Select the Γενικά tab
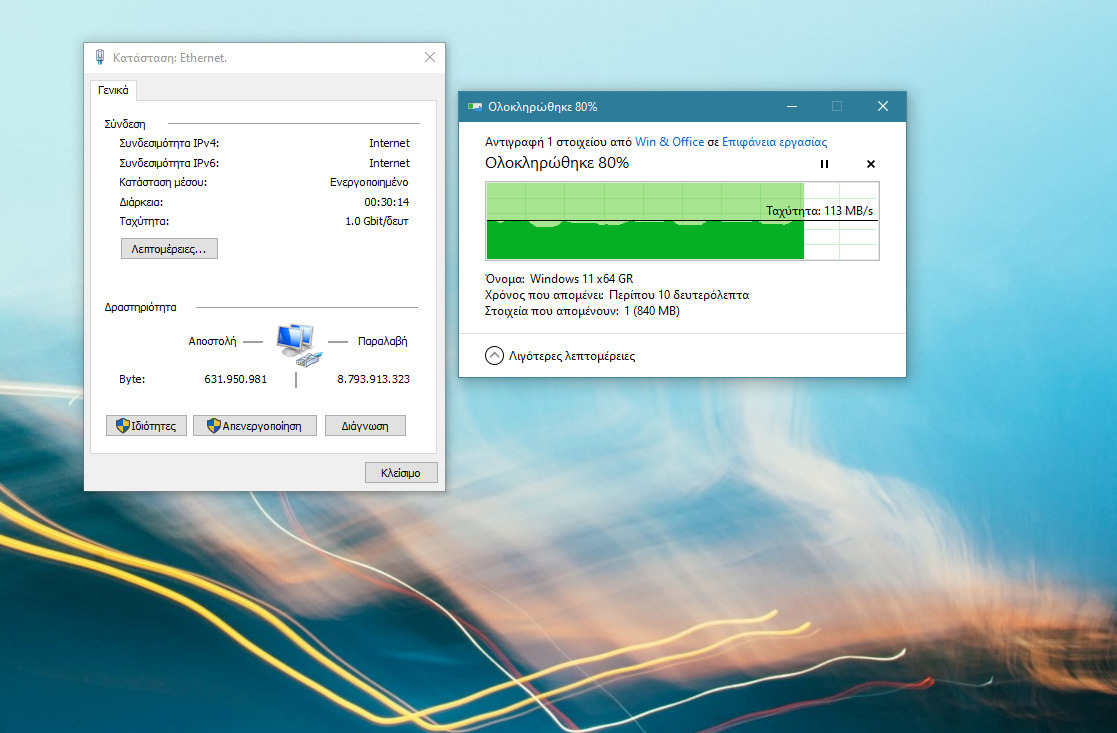 (x=113, y=90)
